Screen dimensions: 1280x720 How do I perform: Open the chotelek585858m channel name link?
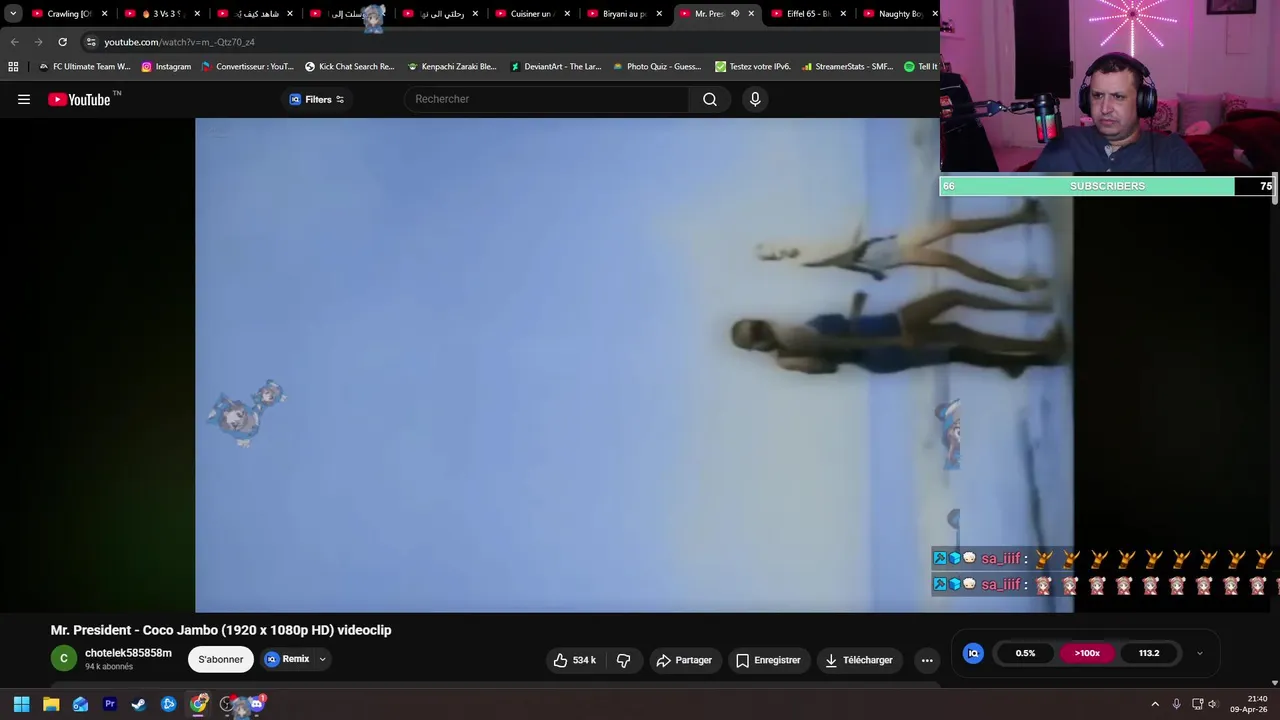pos(128,653)
